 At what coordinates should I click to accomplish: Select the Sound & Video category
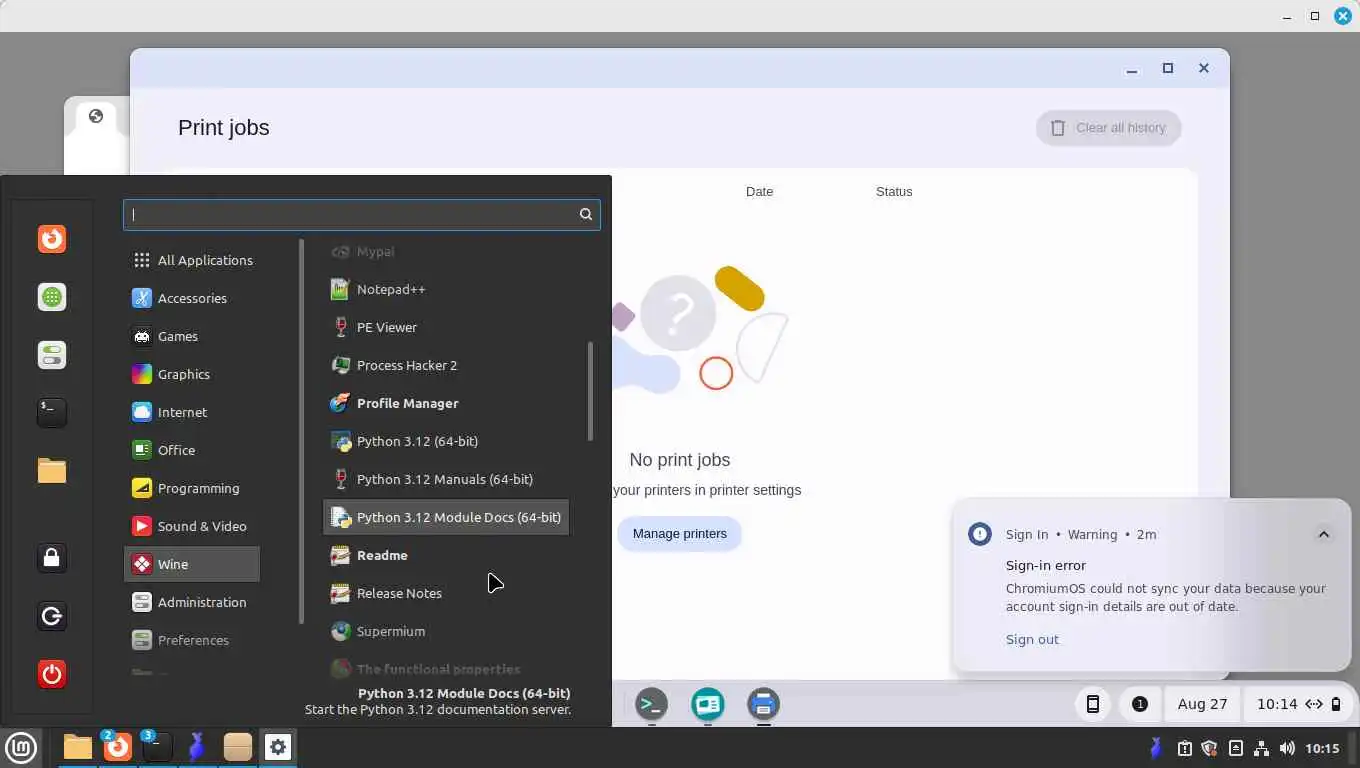tap(191, 526)
